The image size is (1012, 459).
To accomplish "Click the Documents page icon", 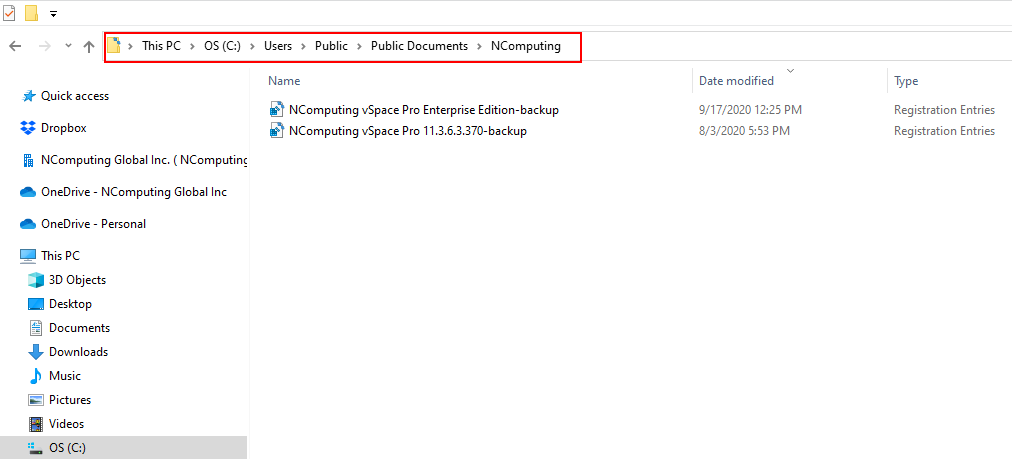I will (36, 328).
